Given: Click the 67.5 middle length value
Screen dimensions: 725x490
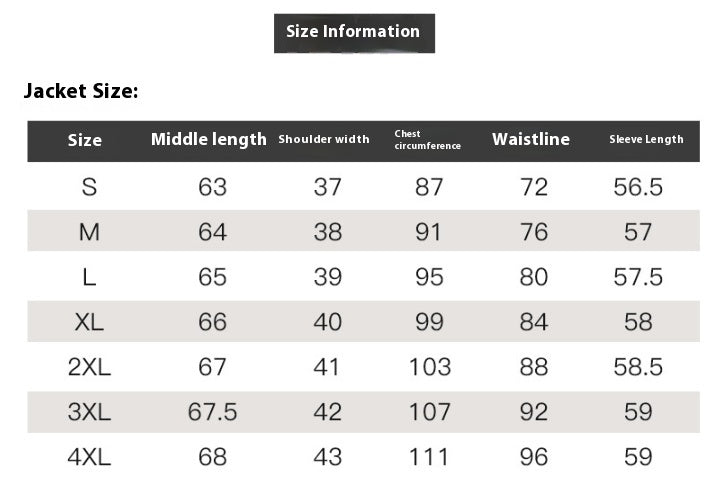Looking at the screenshot, I should click(x=212, y=412).
